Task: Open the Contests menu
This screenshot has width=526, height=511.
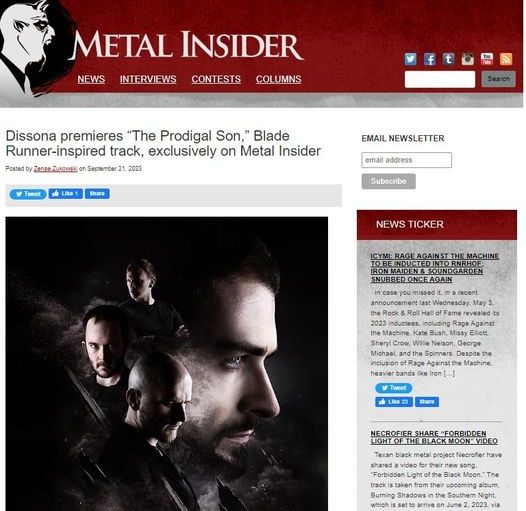Action: (x=216, y=79)
